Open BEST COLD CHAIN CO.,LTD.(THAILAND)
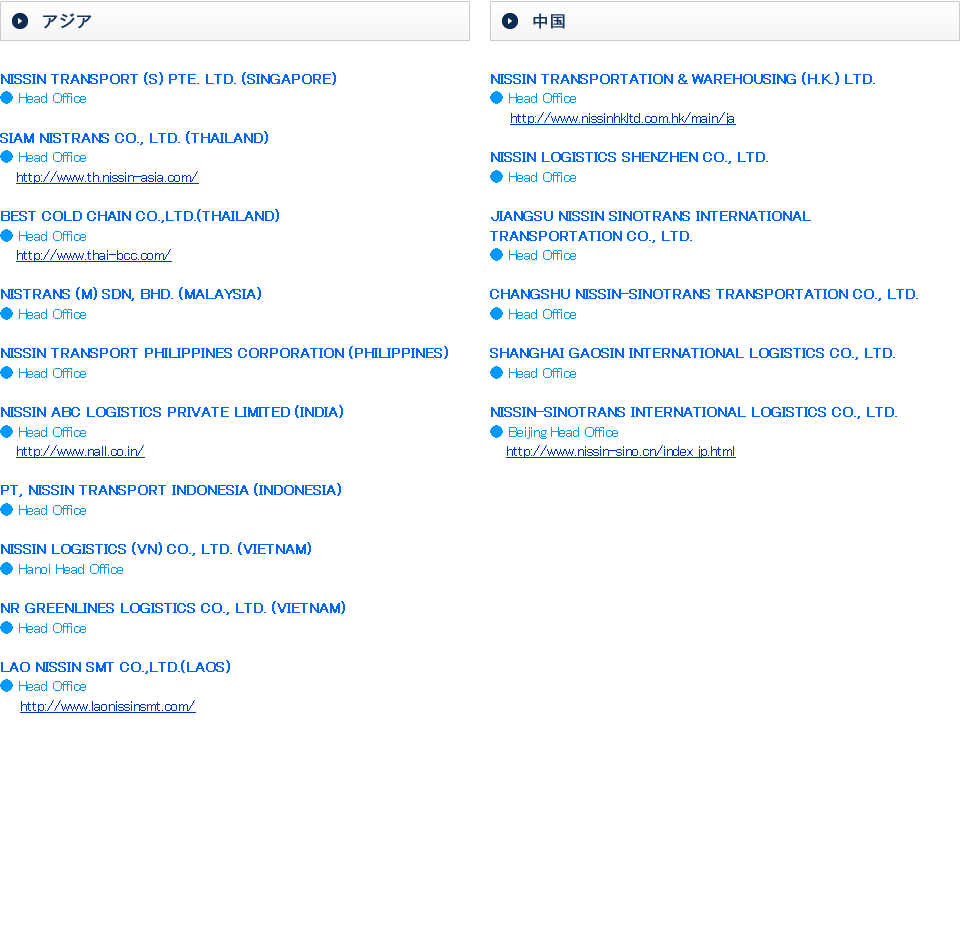Viewport: 960px width, 952px height. click(140, 216)
